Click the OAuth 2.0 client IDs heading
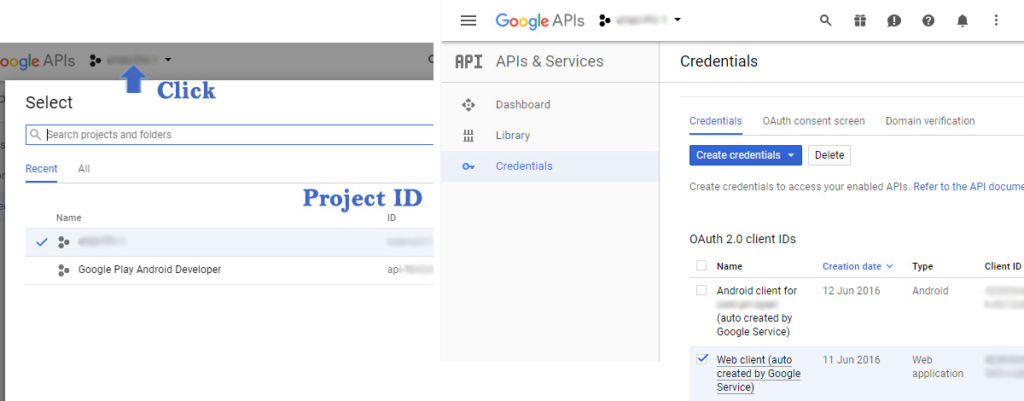Viewport: 1024px width, 401px height. [743, 239]
